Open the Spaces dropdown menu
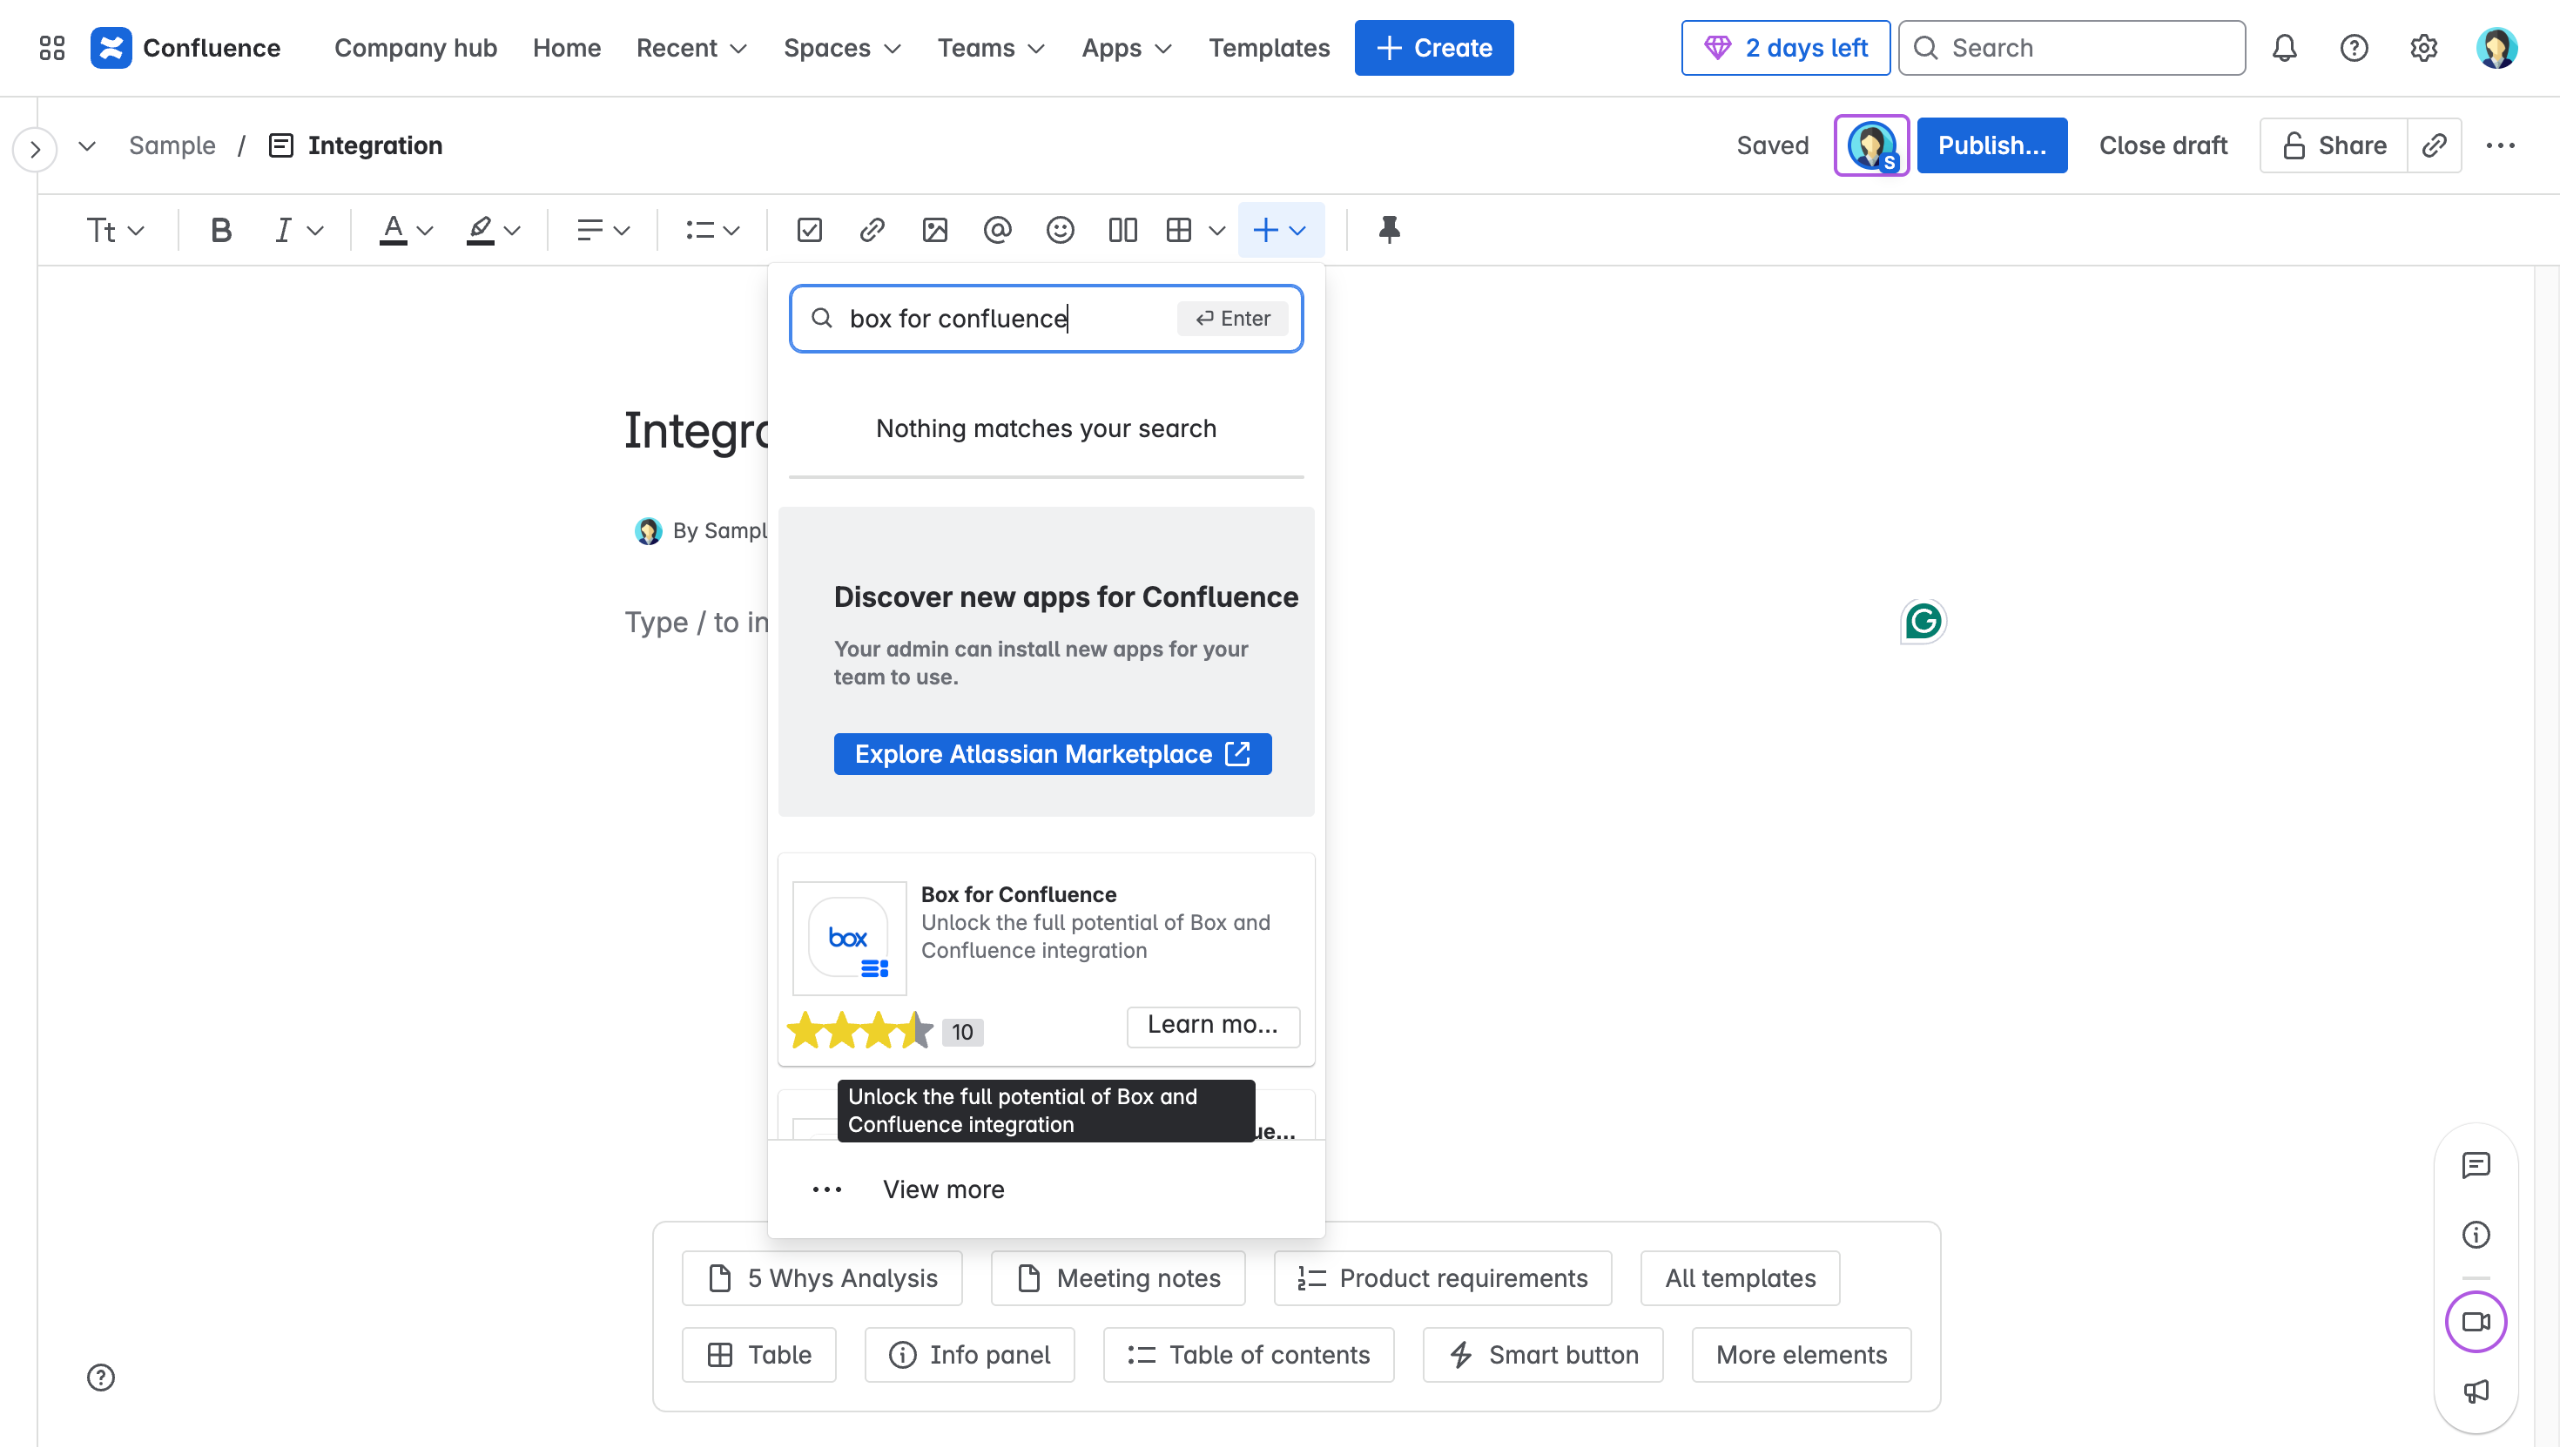The width and height of the screenshot is (2560, 1447). tap(842, 48)
